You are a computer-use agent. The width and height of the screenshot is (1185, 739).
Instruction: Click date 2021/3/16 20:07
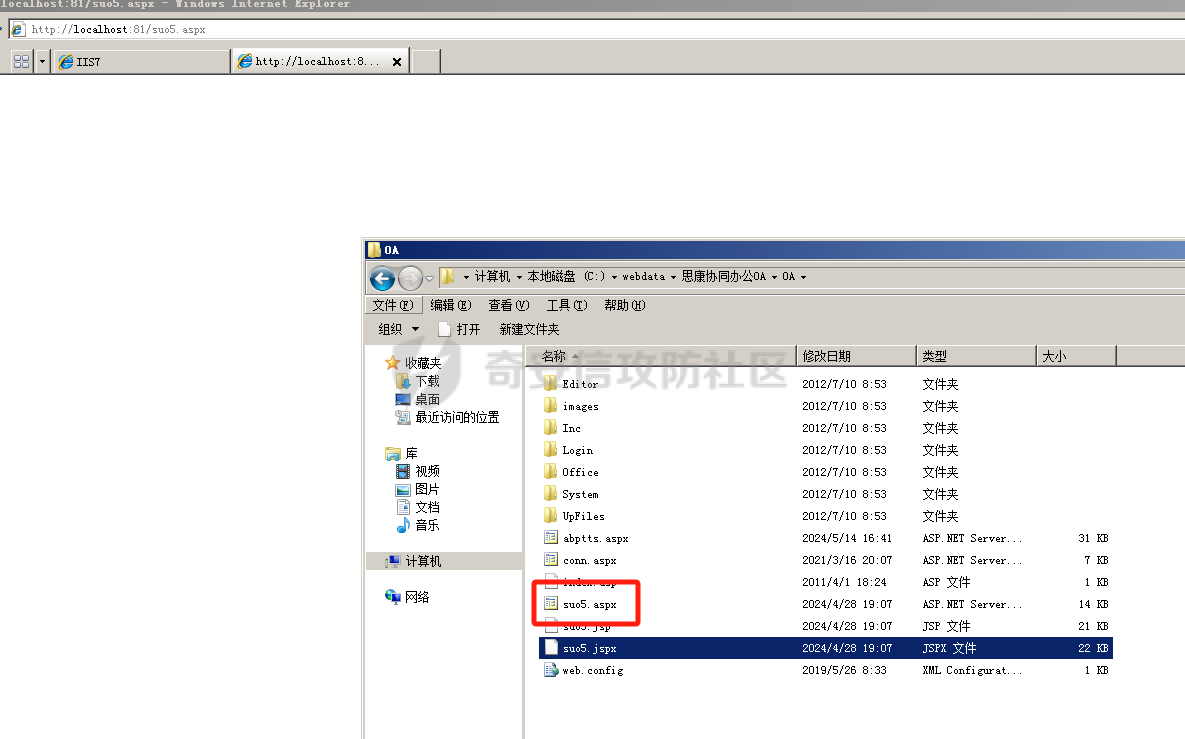pos(847,560)
